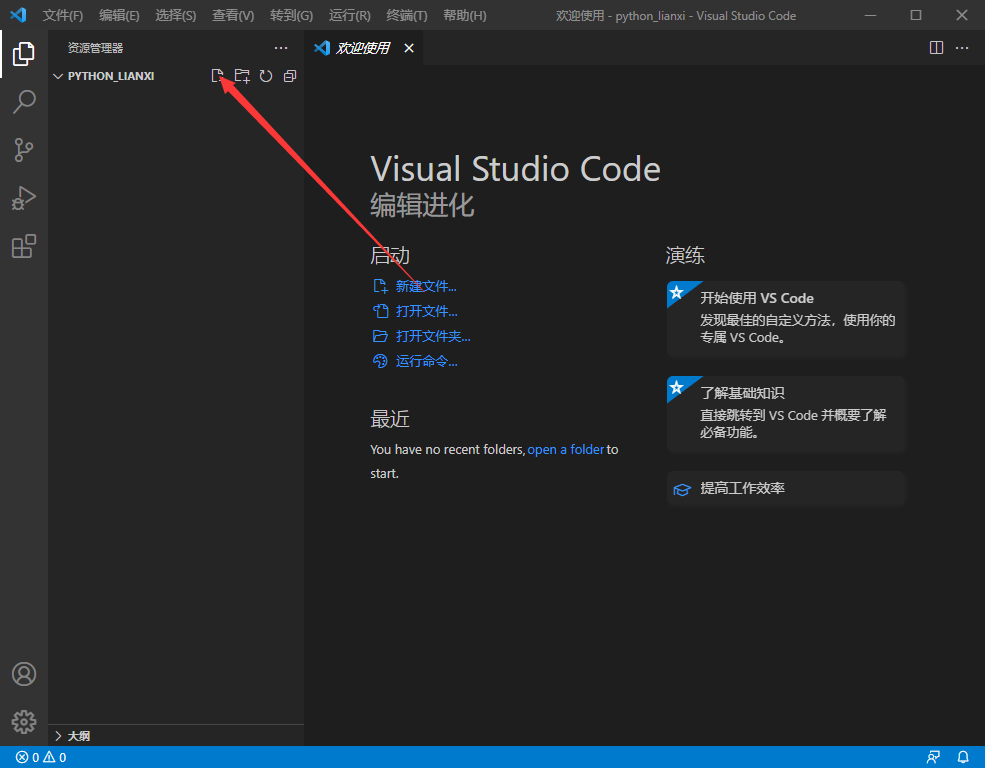Select the 欢迎使用 editor tab
985x768 pixels.
[x=362, y=48]
